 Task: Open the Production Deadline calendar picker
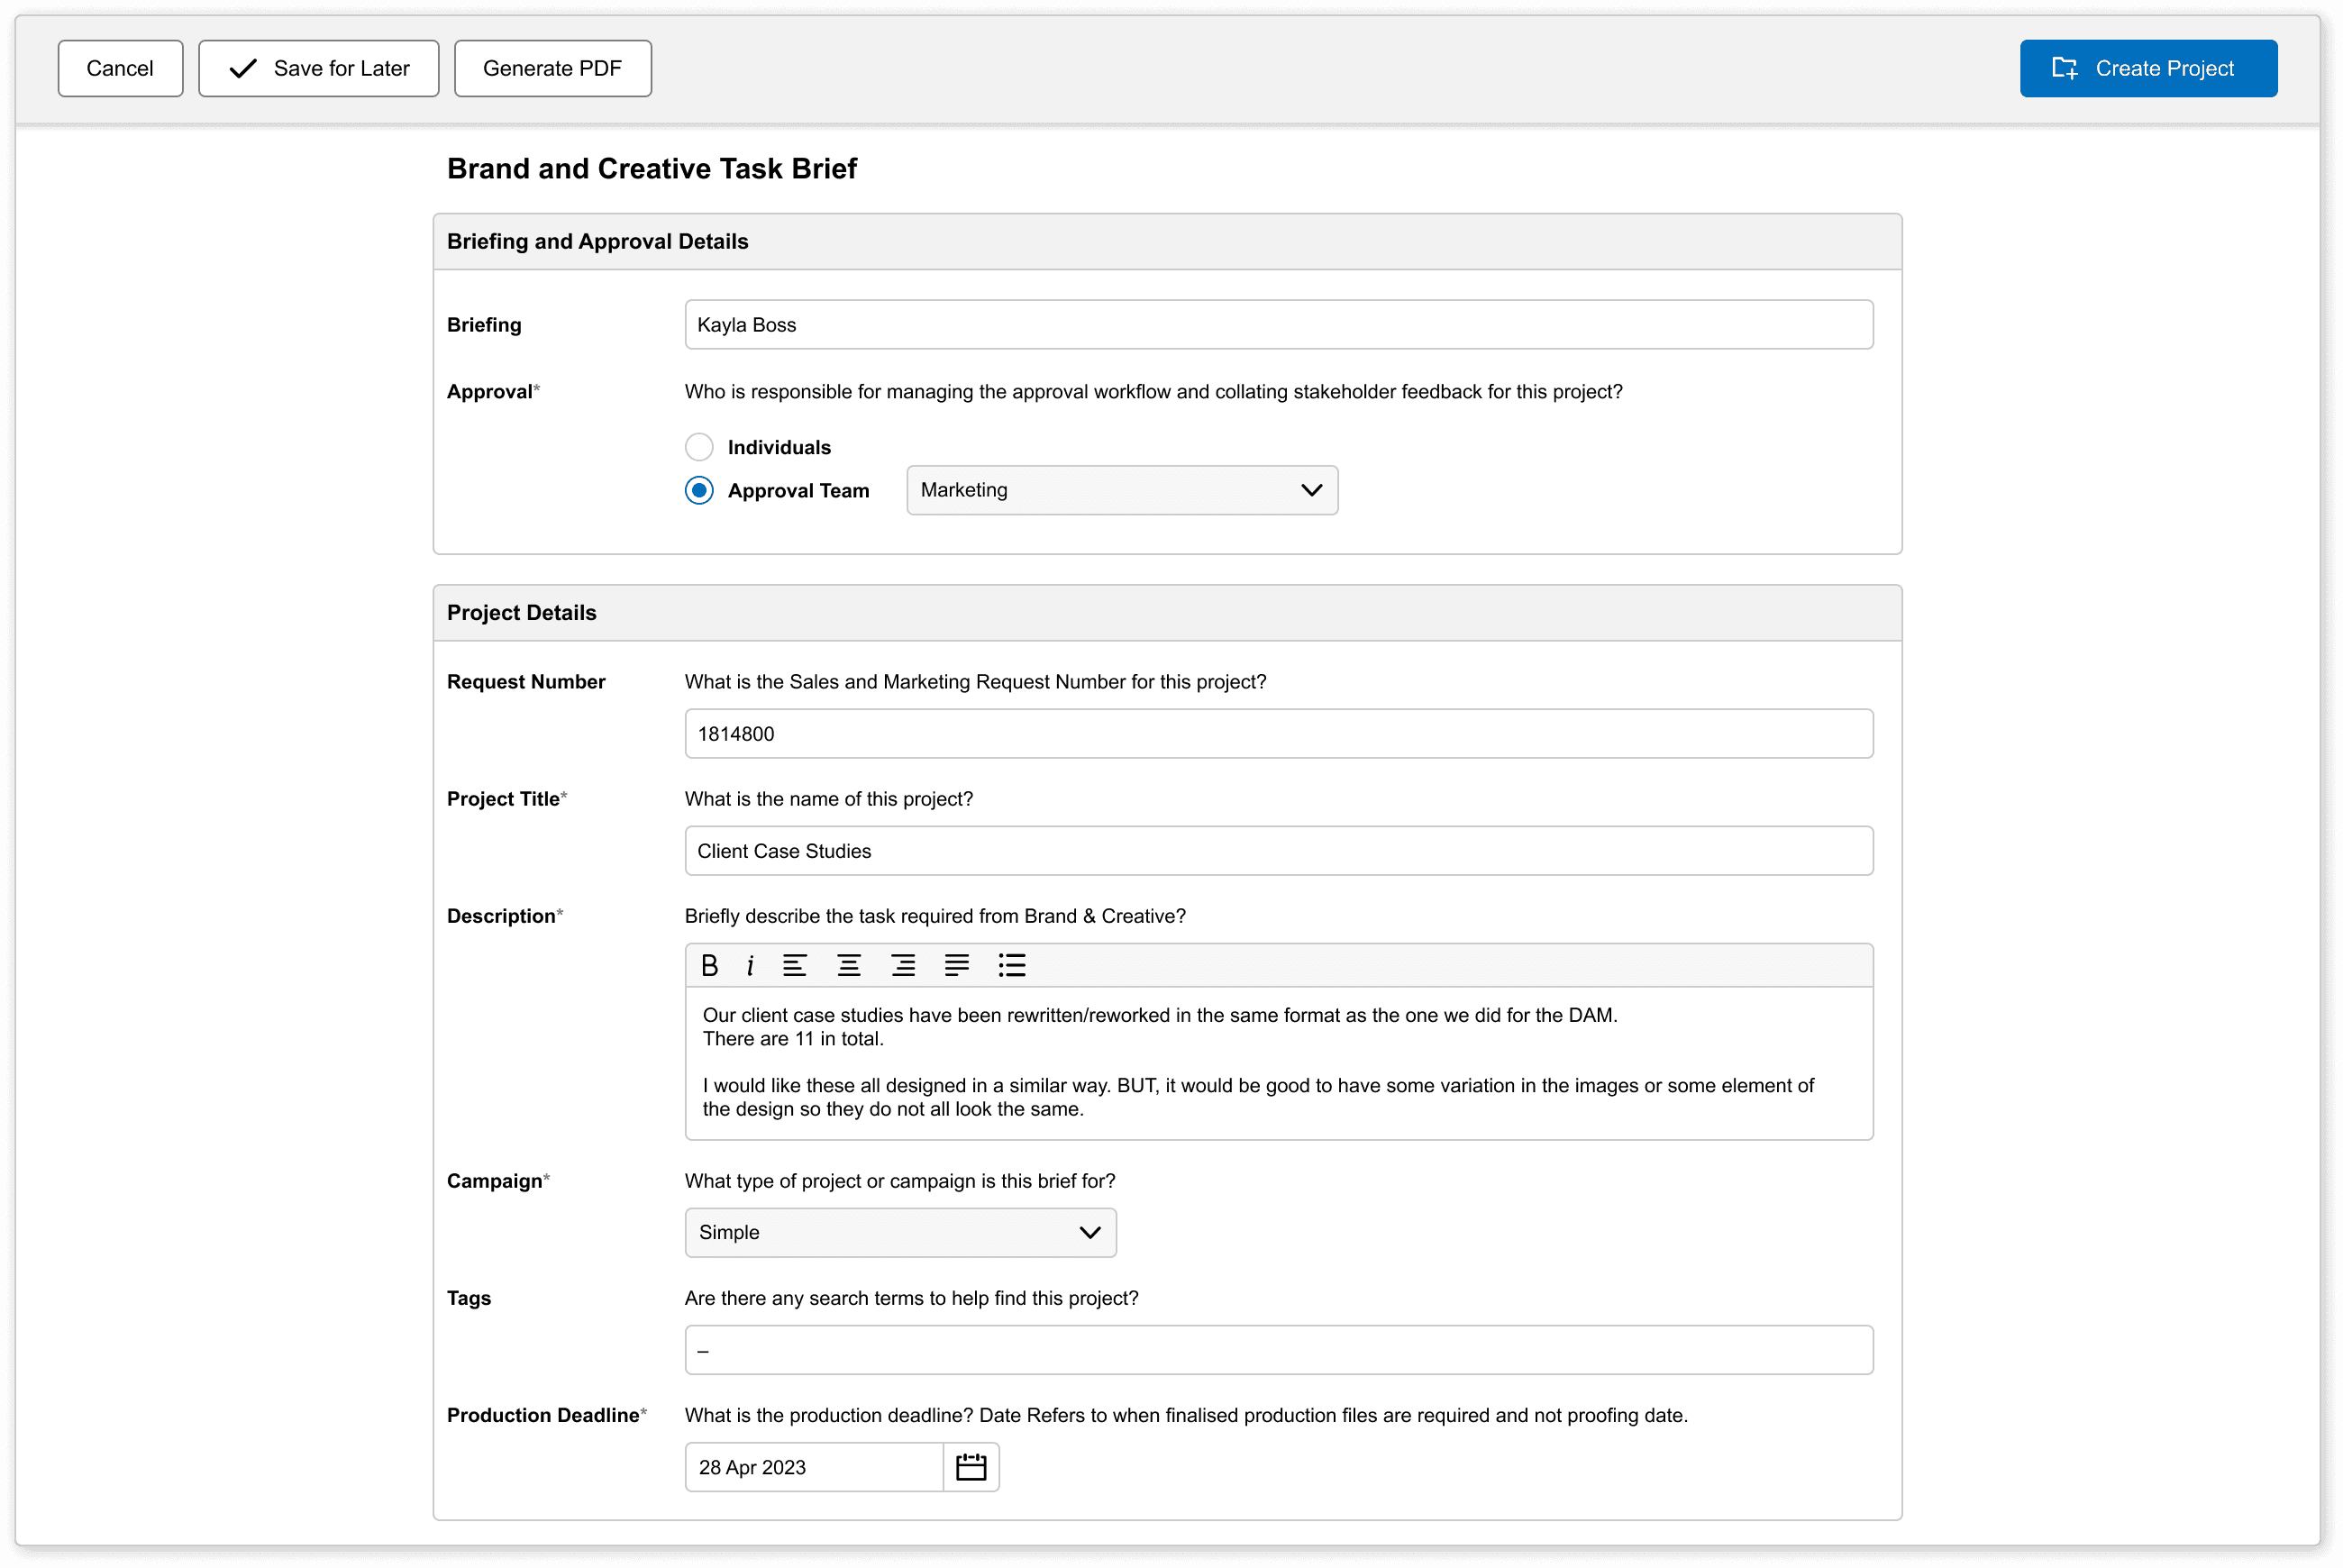[971, 1466]
